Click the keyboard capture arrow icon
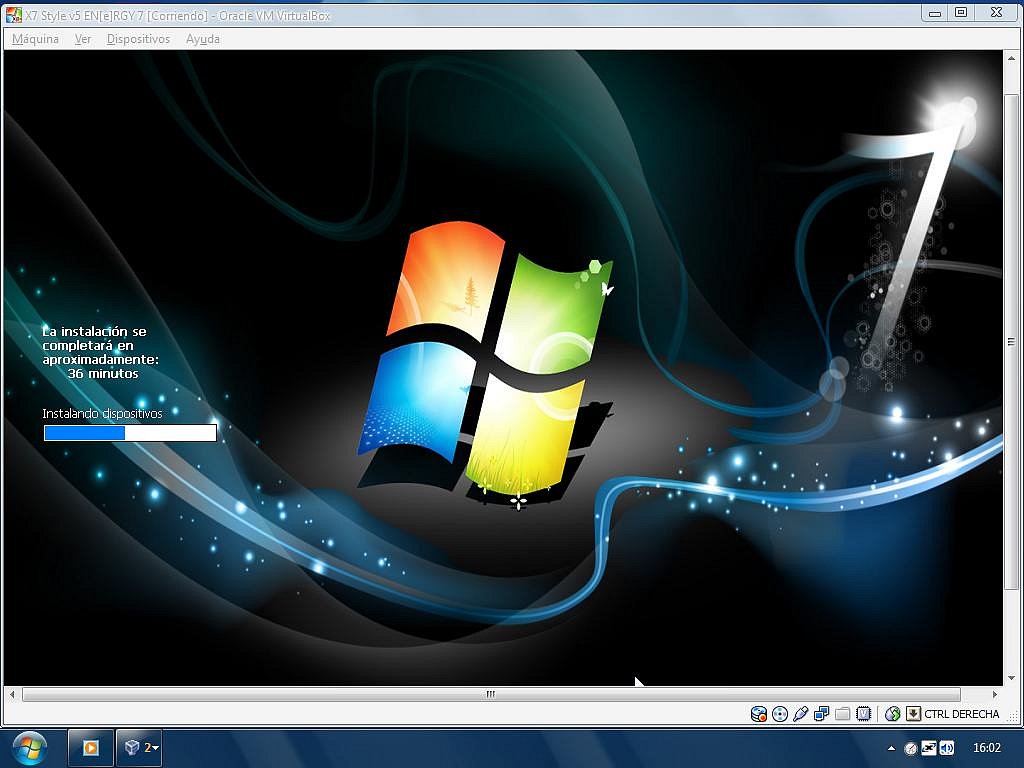1024x768 pixels. point(913,714)
